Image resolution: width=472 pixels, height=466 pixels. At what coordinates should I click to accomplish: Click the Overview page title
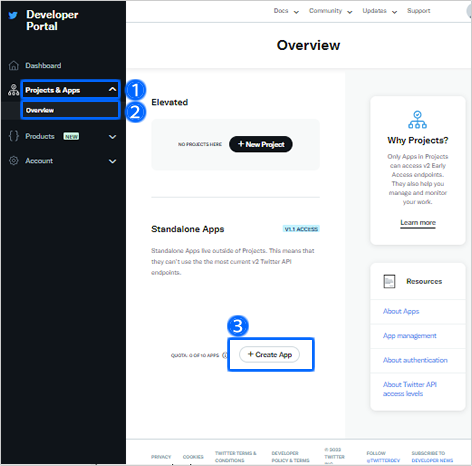pos(308,45)
